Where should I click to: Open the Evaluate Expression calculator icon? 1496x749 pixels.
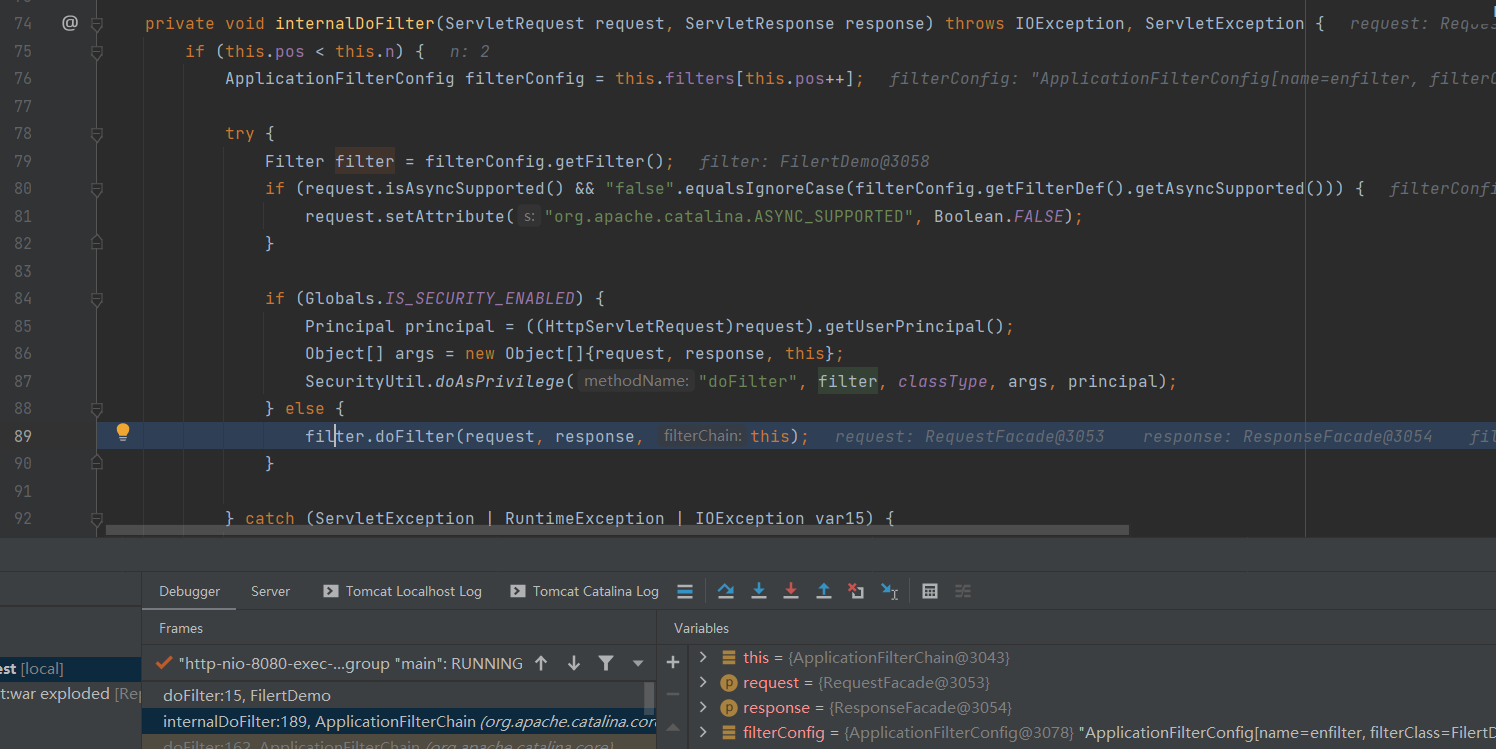[x=930, y=591]
